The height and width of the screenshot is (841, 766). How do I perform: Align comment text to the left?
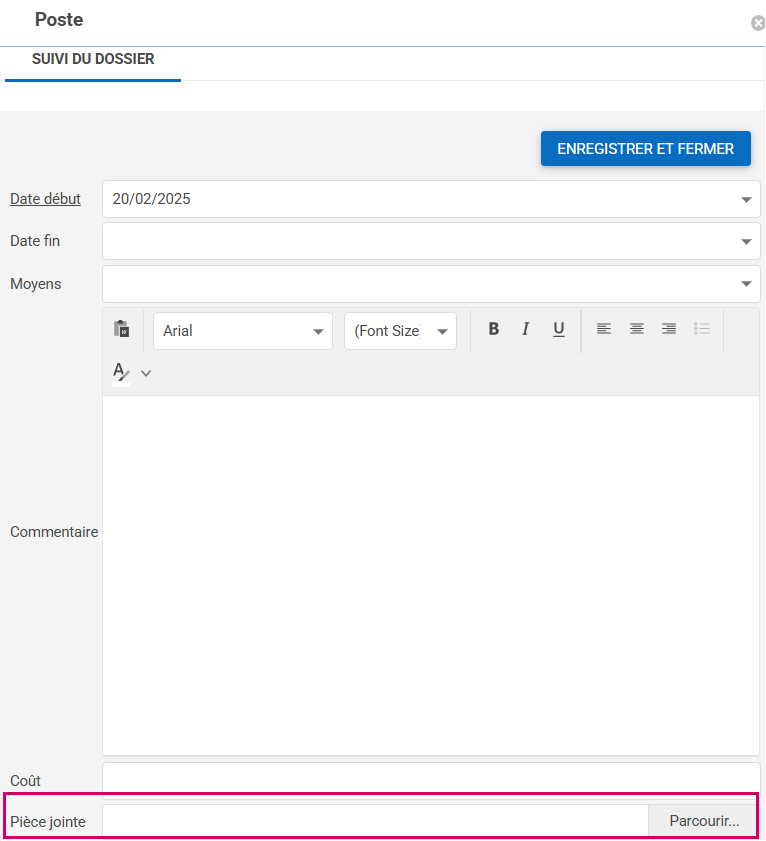[x=604, y=329]
